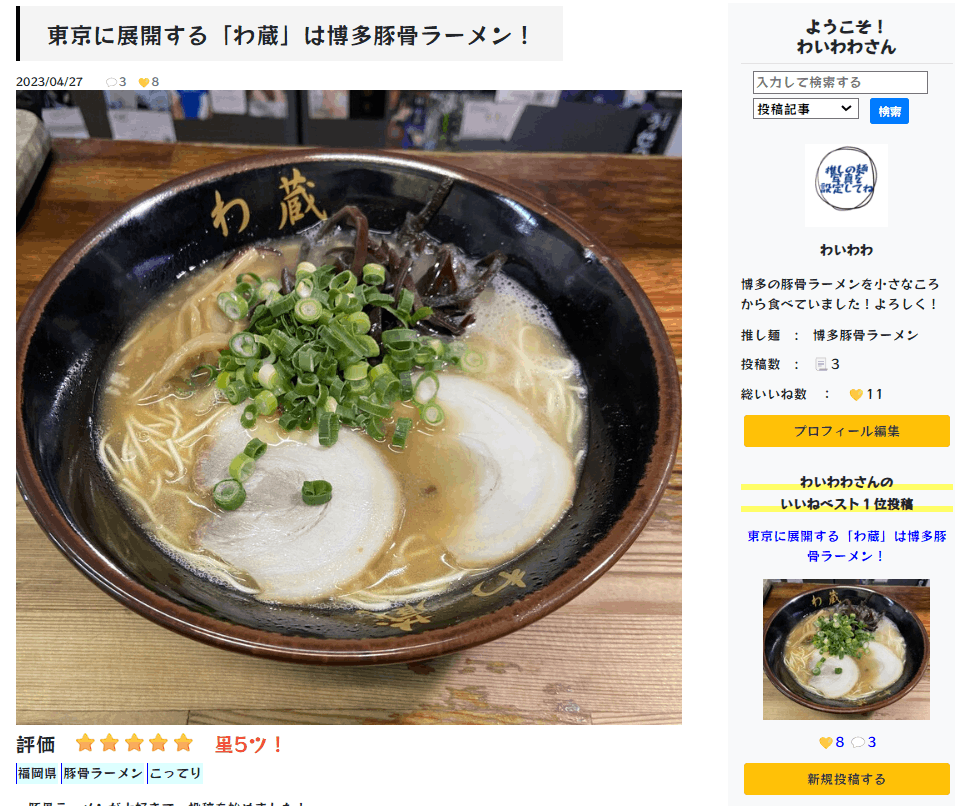Select the 福岡県 tag

coord(37,773)
